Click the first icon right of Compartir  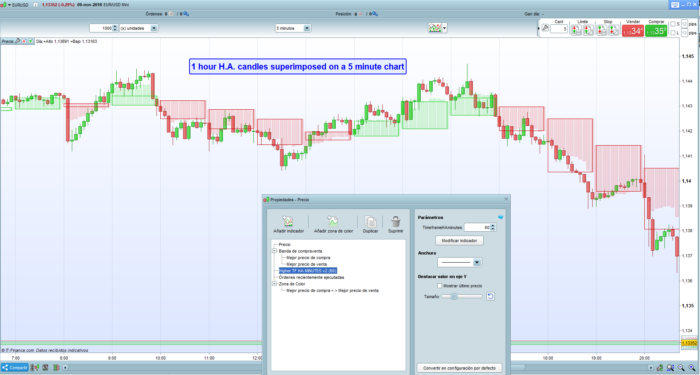pyautogui.click(x=34, y=367)
